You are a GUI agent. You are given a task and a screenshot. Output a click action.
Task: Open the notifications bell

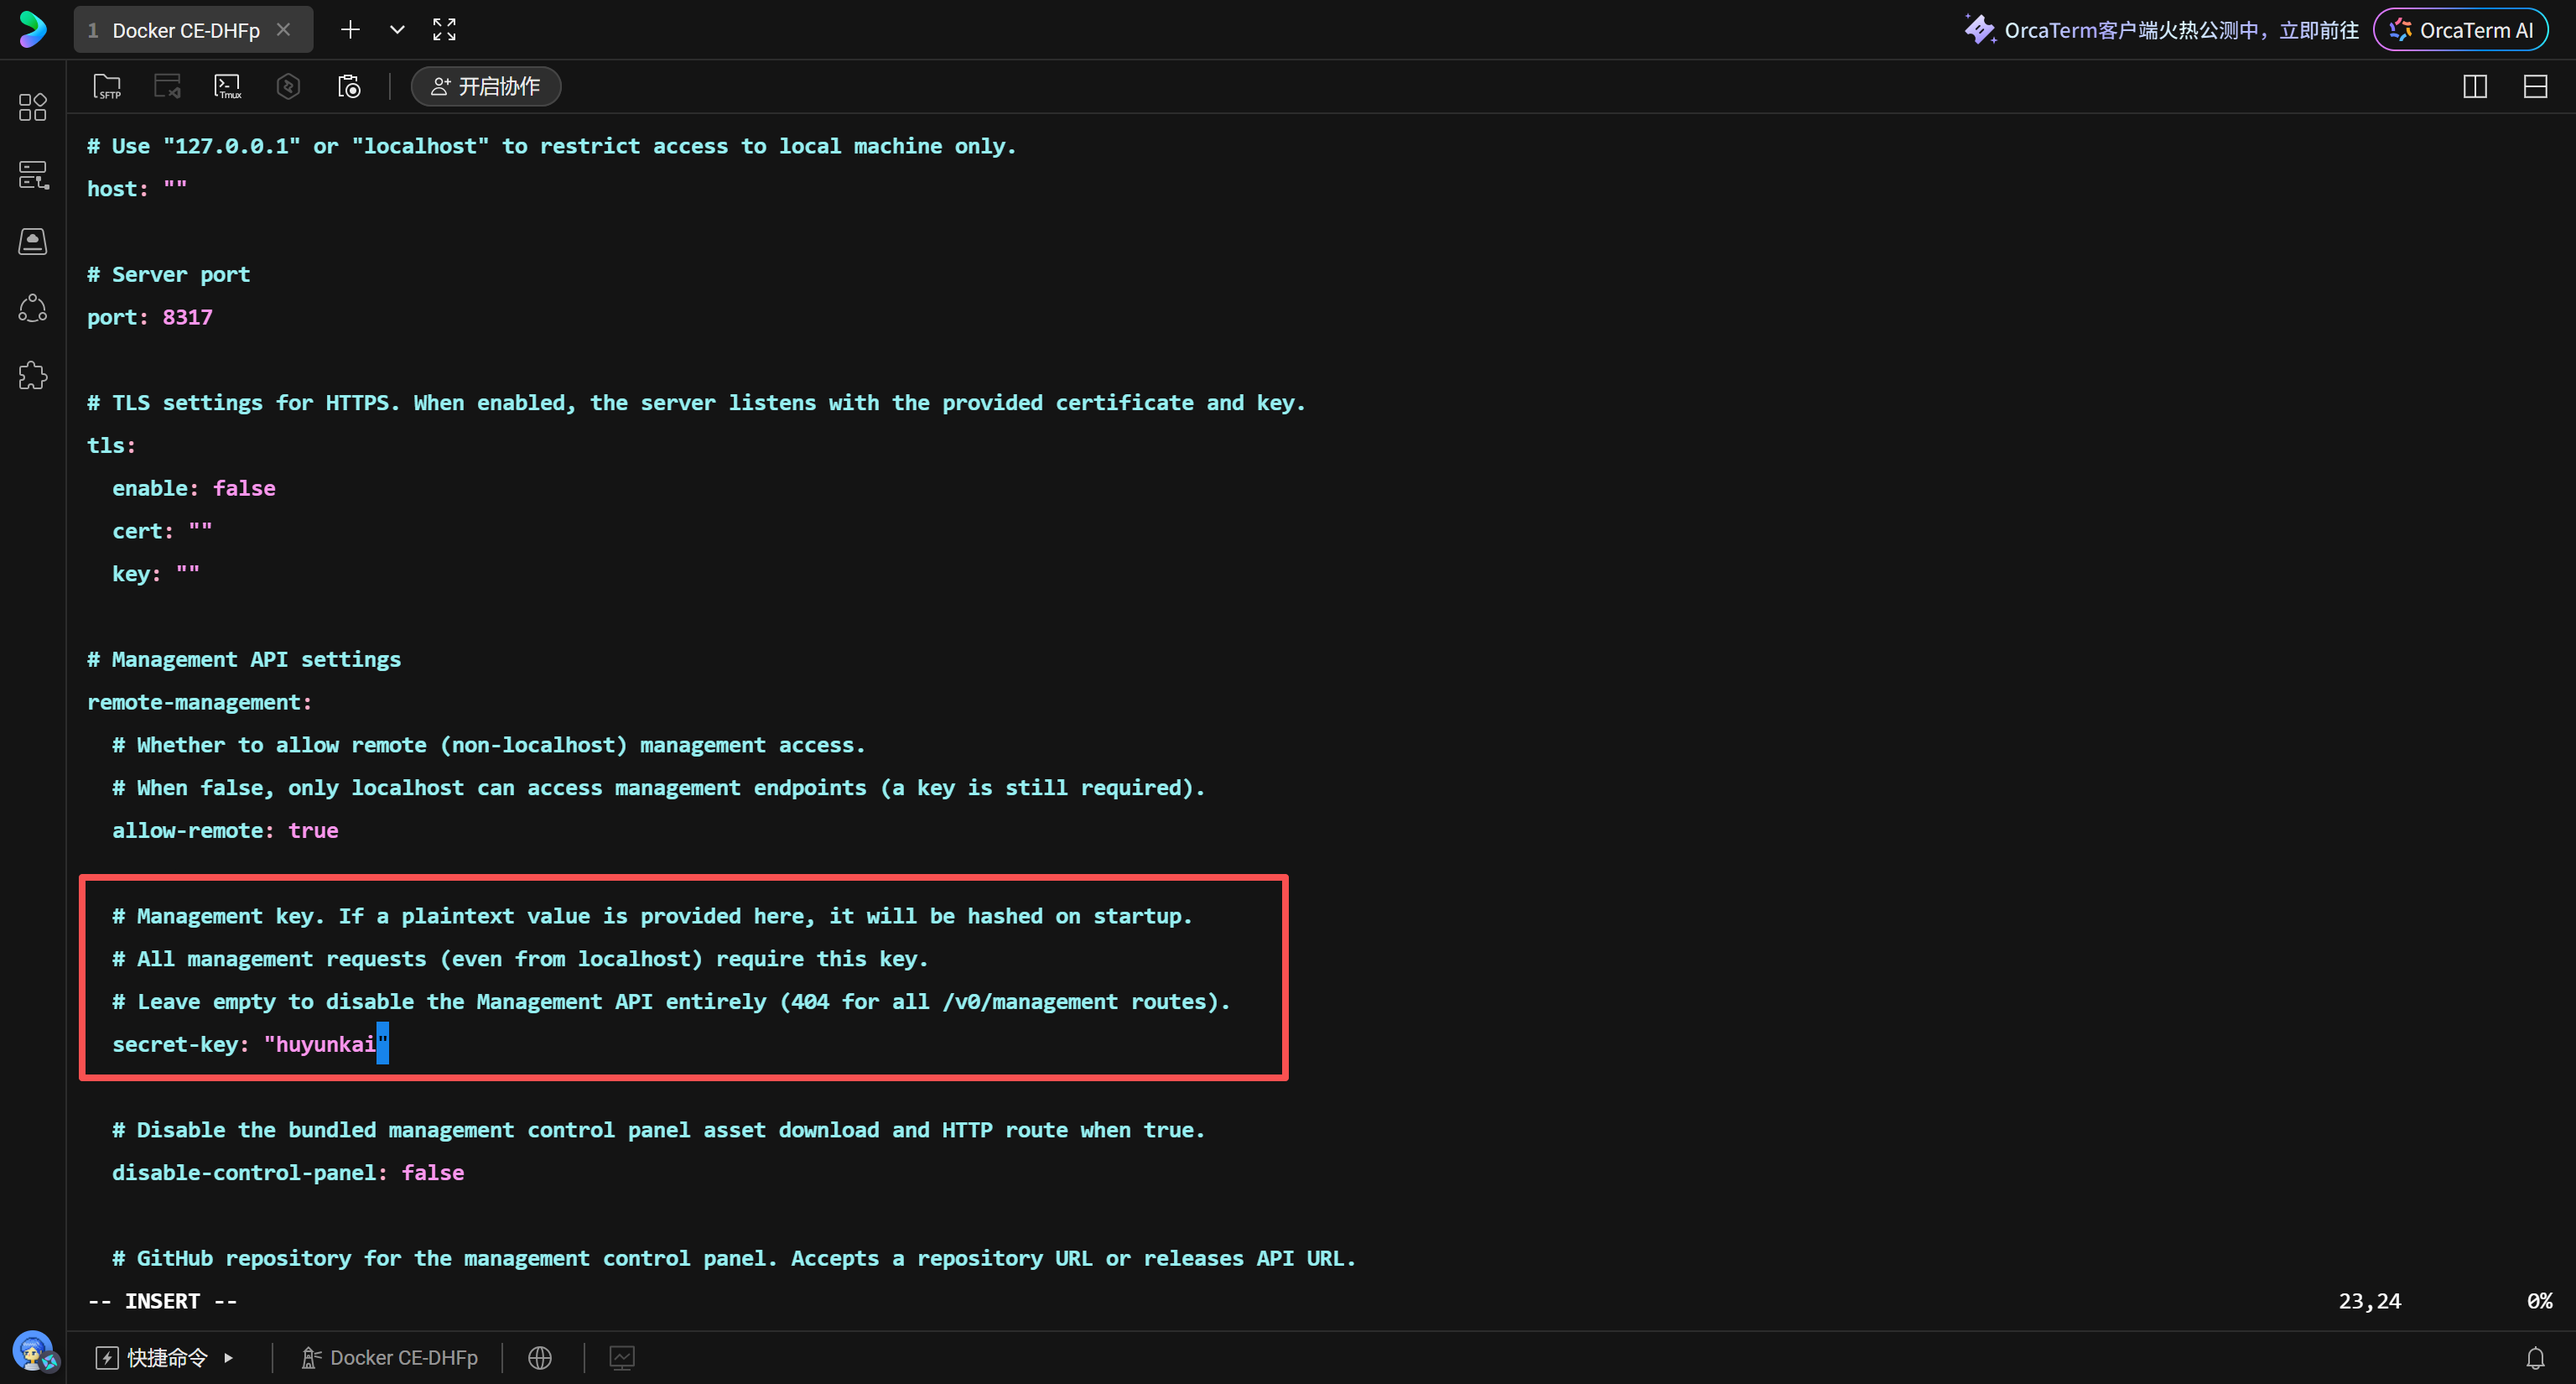(2535, 1358)
